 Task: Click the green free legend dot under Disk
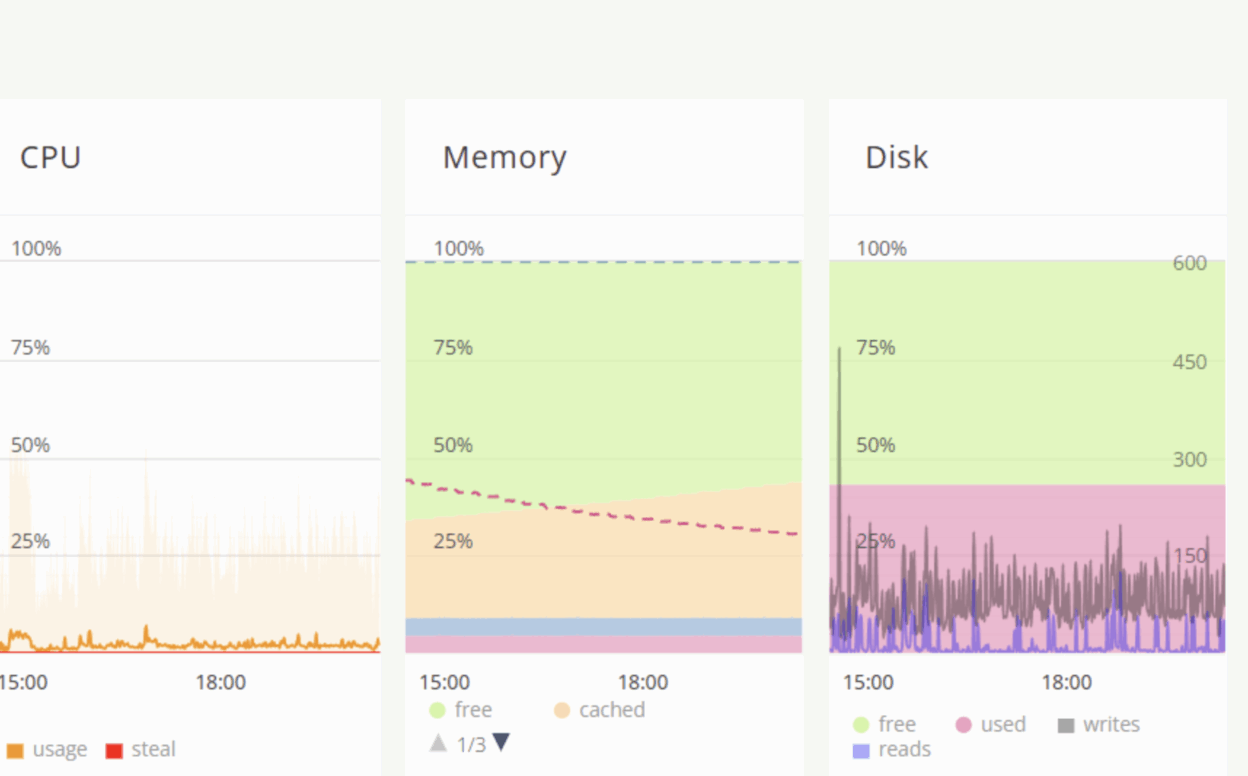pos(861,725)
